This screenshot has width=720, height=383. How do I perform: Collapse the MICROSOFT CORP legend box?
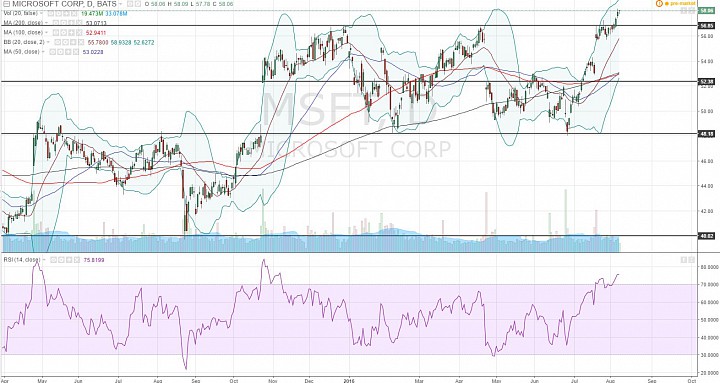pos(6,4)
